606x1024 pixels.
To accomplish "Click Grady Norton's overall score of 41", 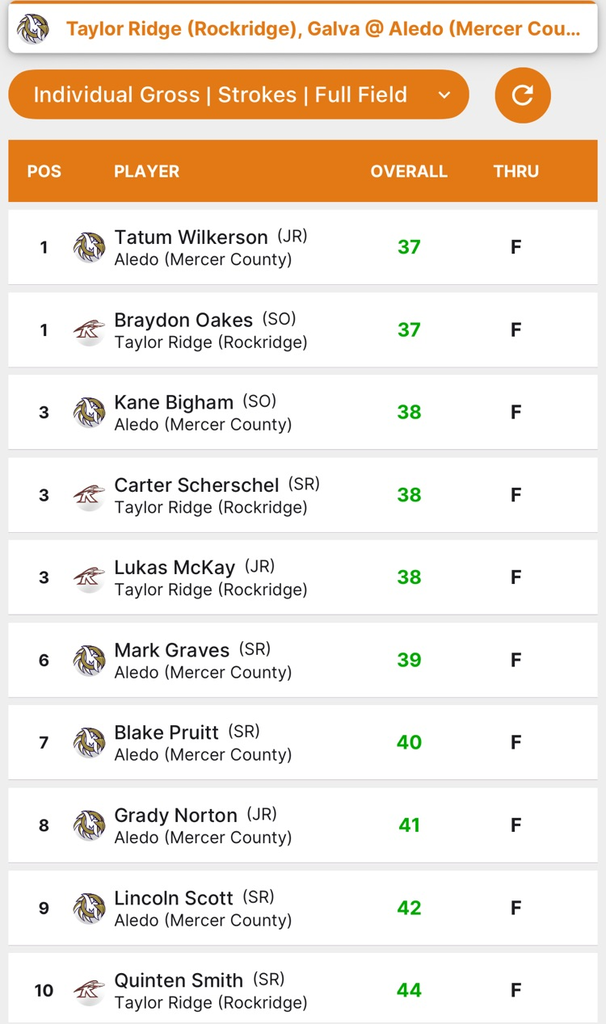I will [409, 825].
